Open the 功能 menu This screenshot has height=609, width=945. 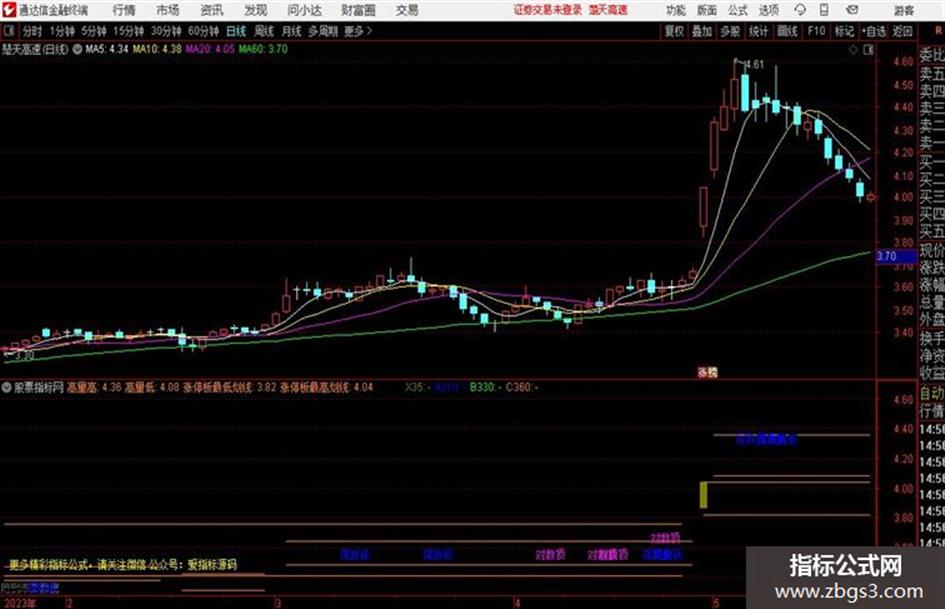point(676,10)
